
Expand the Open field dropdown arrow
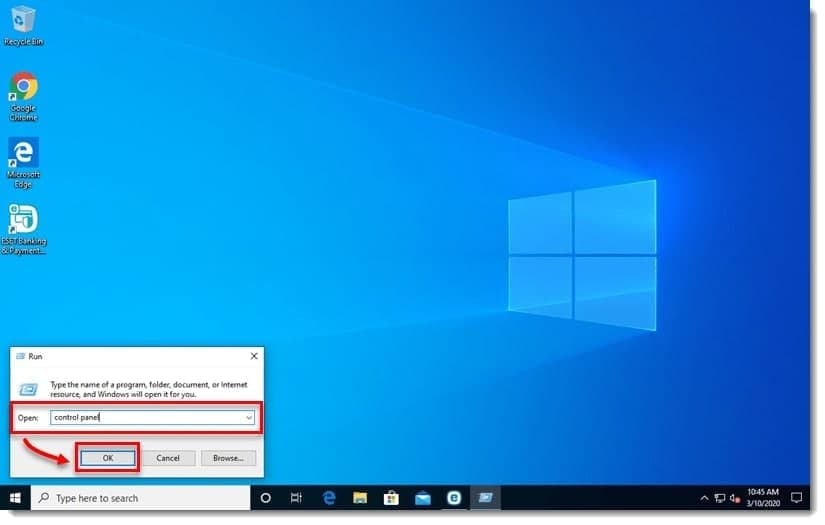[248, 417]
